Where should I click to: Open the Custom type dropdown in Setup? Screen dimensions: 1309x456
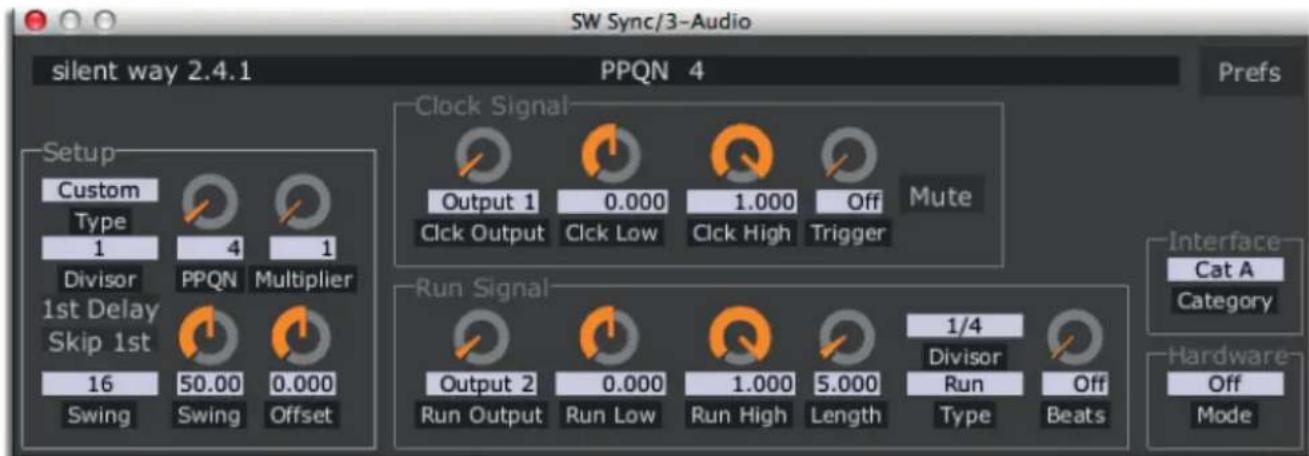tap(99, 190)
